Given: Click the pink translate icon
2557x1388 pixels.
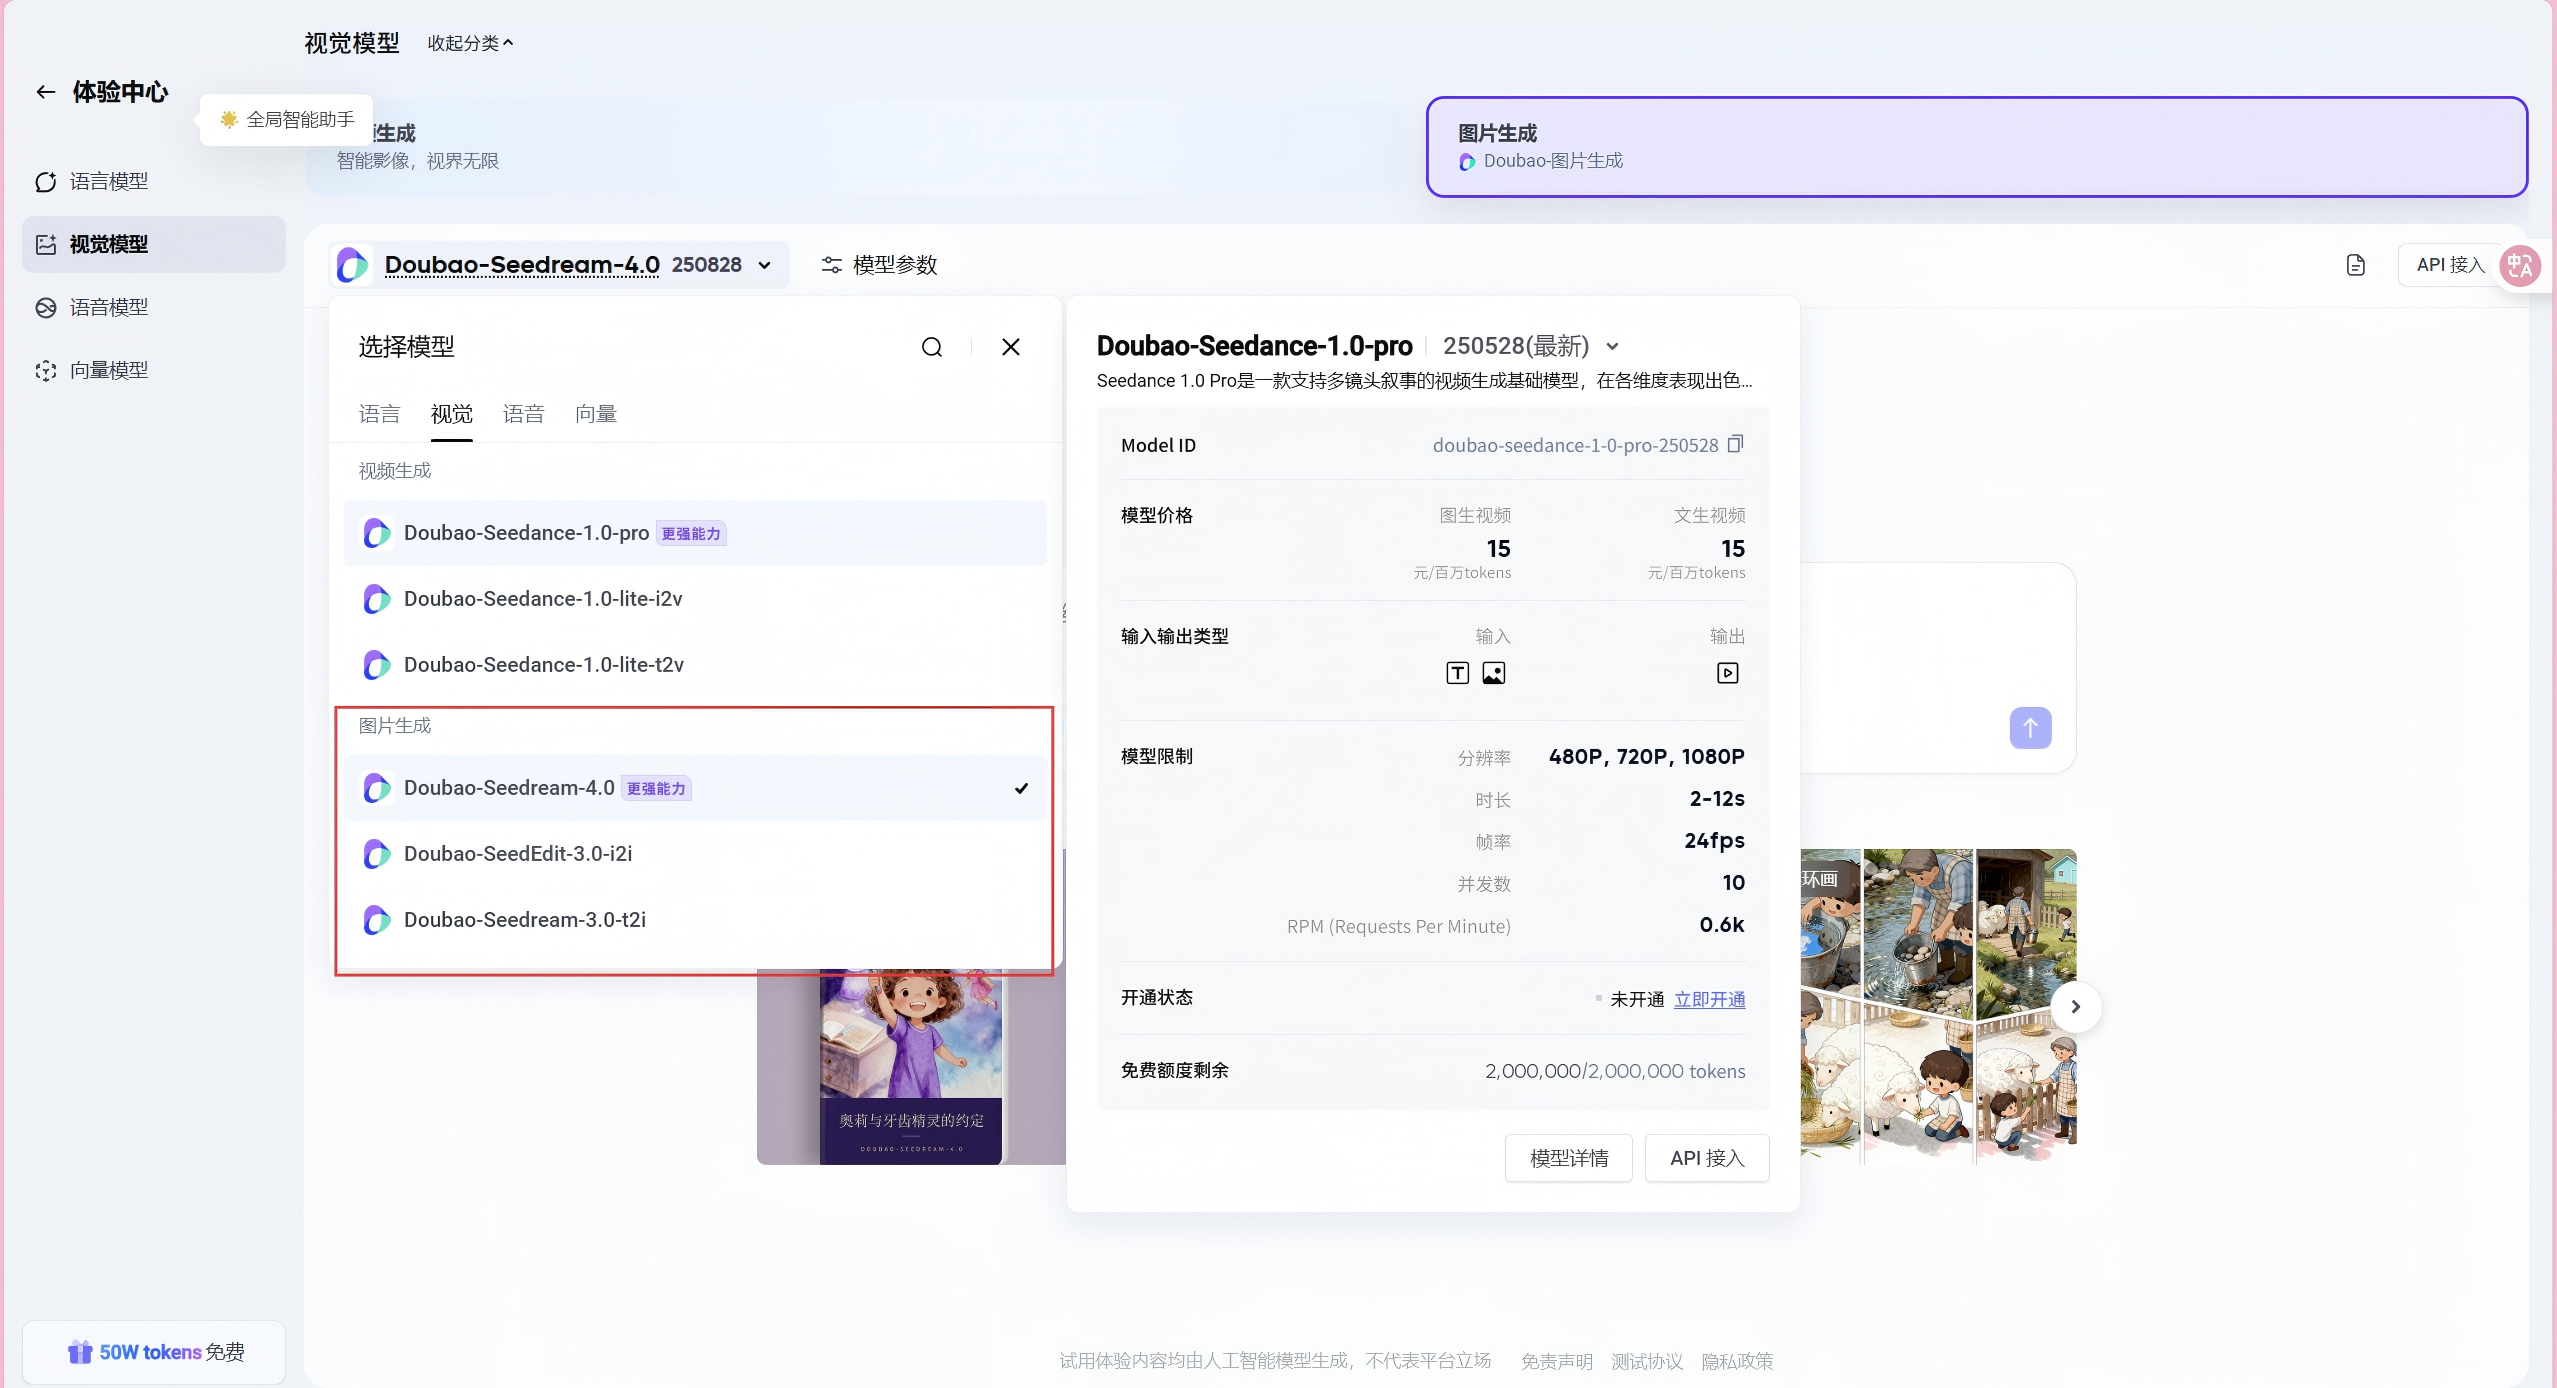Looking at the screenshot, I should [x=2519, y=266].
